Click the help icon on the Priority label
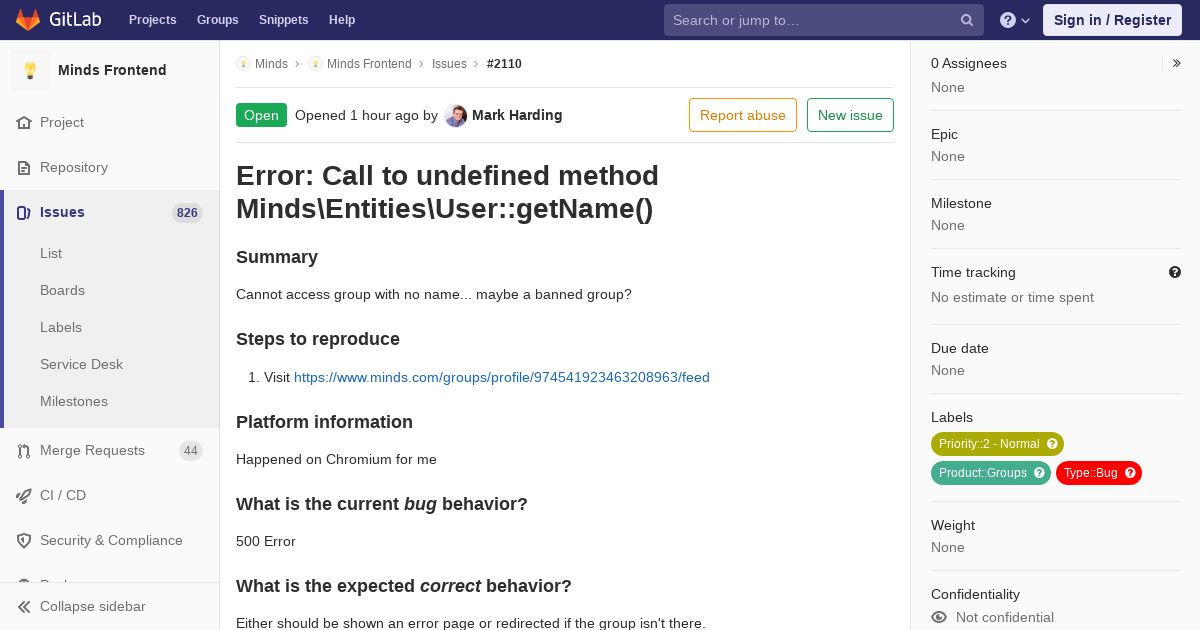Screen dimensions: 1200x630 click(1052, 444)
